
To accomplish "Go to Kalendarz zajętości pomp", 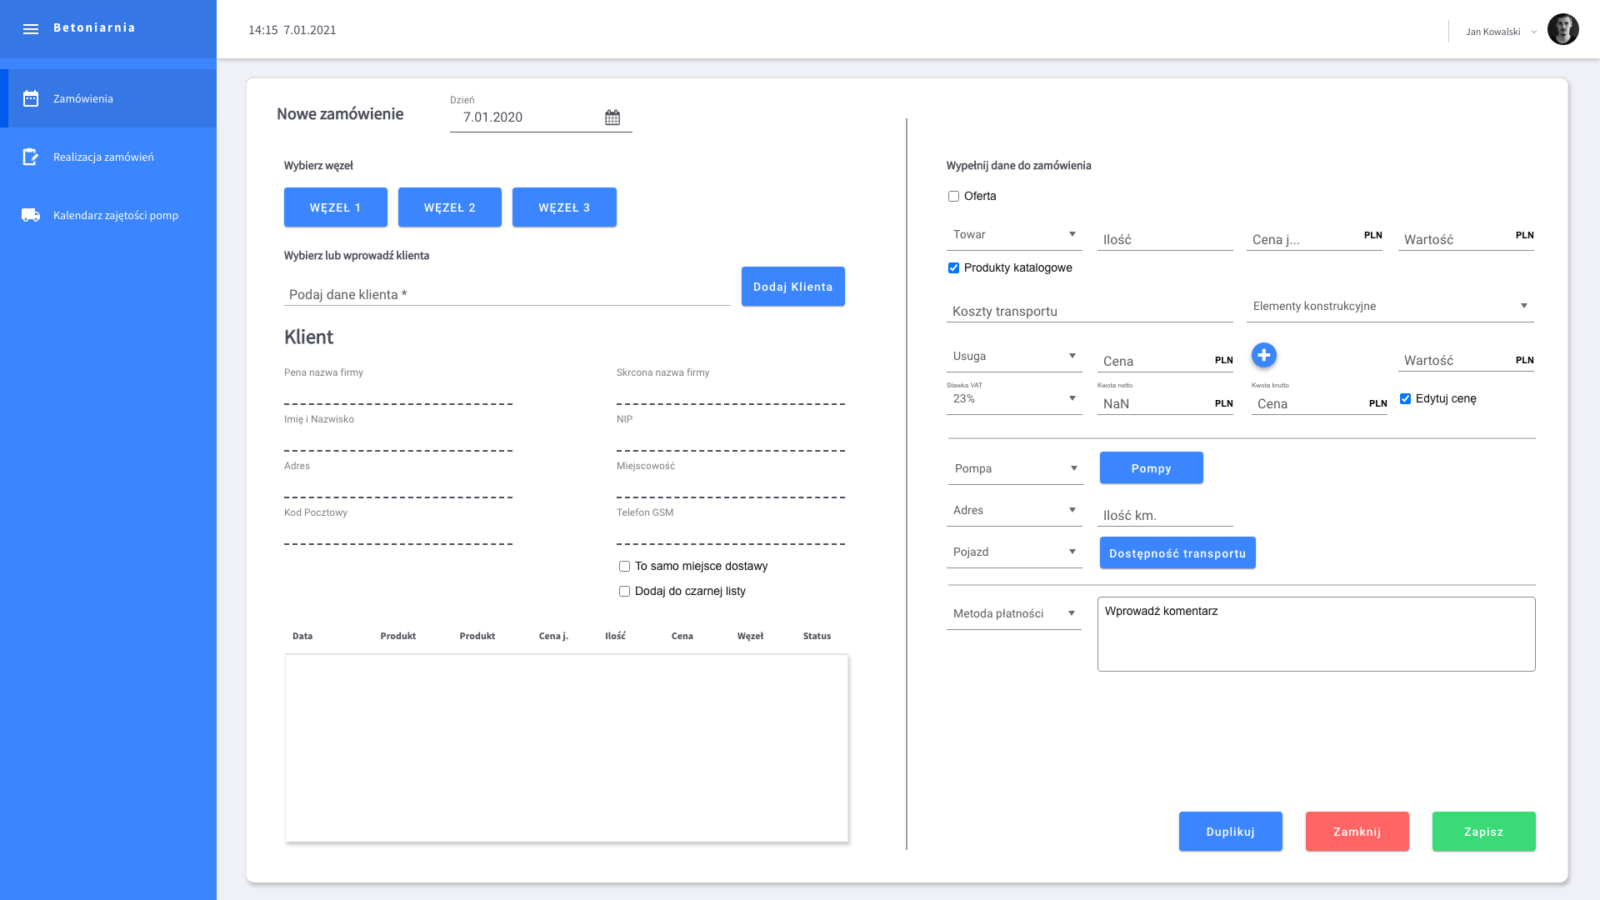I will [x=115, y=215].
